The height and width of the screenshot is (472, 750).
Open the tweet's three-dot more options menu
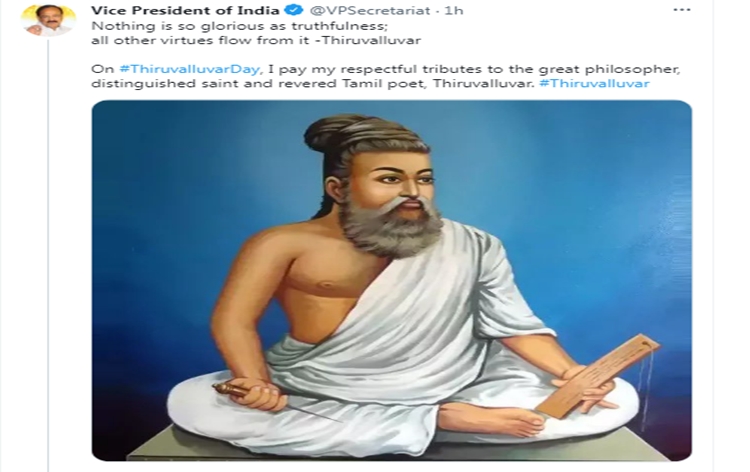682,10
